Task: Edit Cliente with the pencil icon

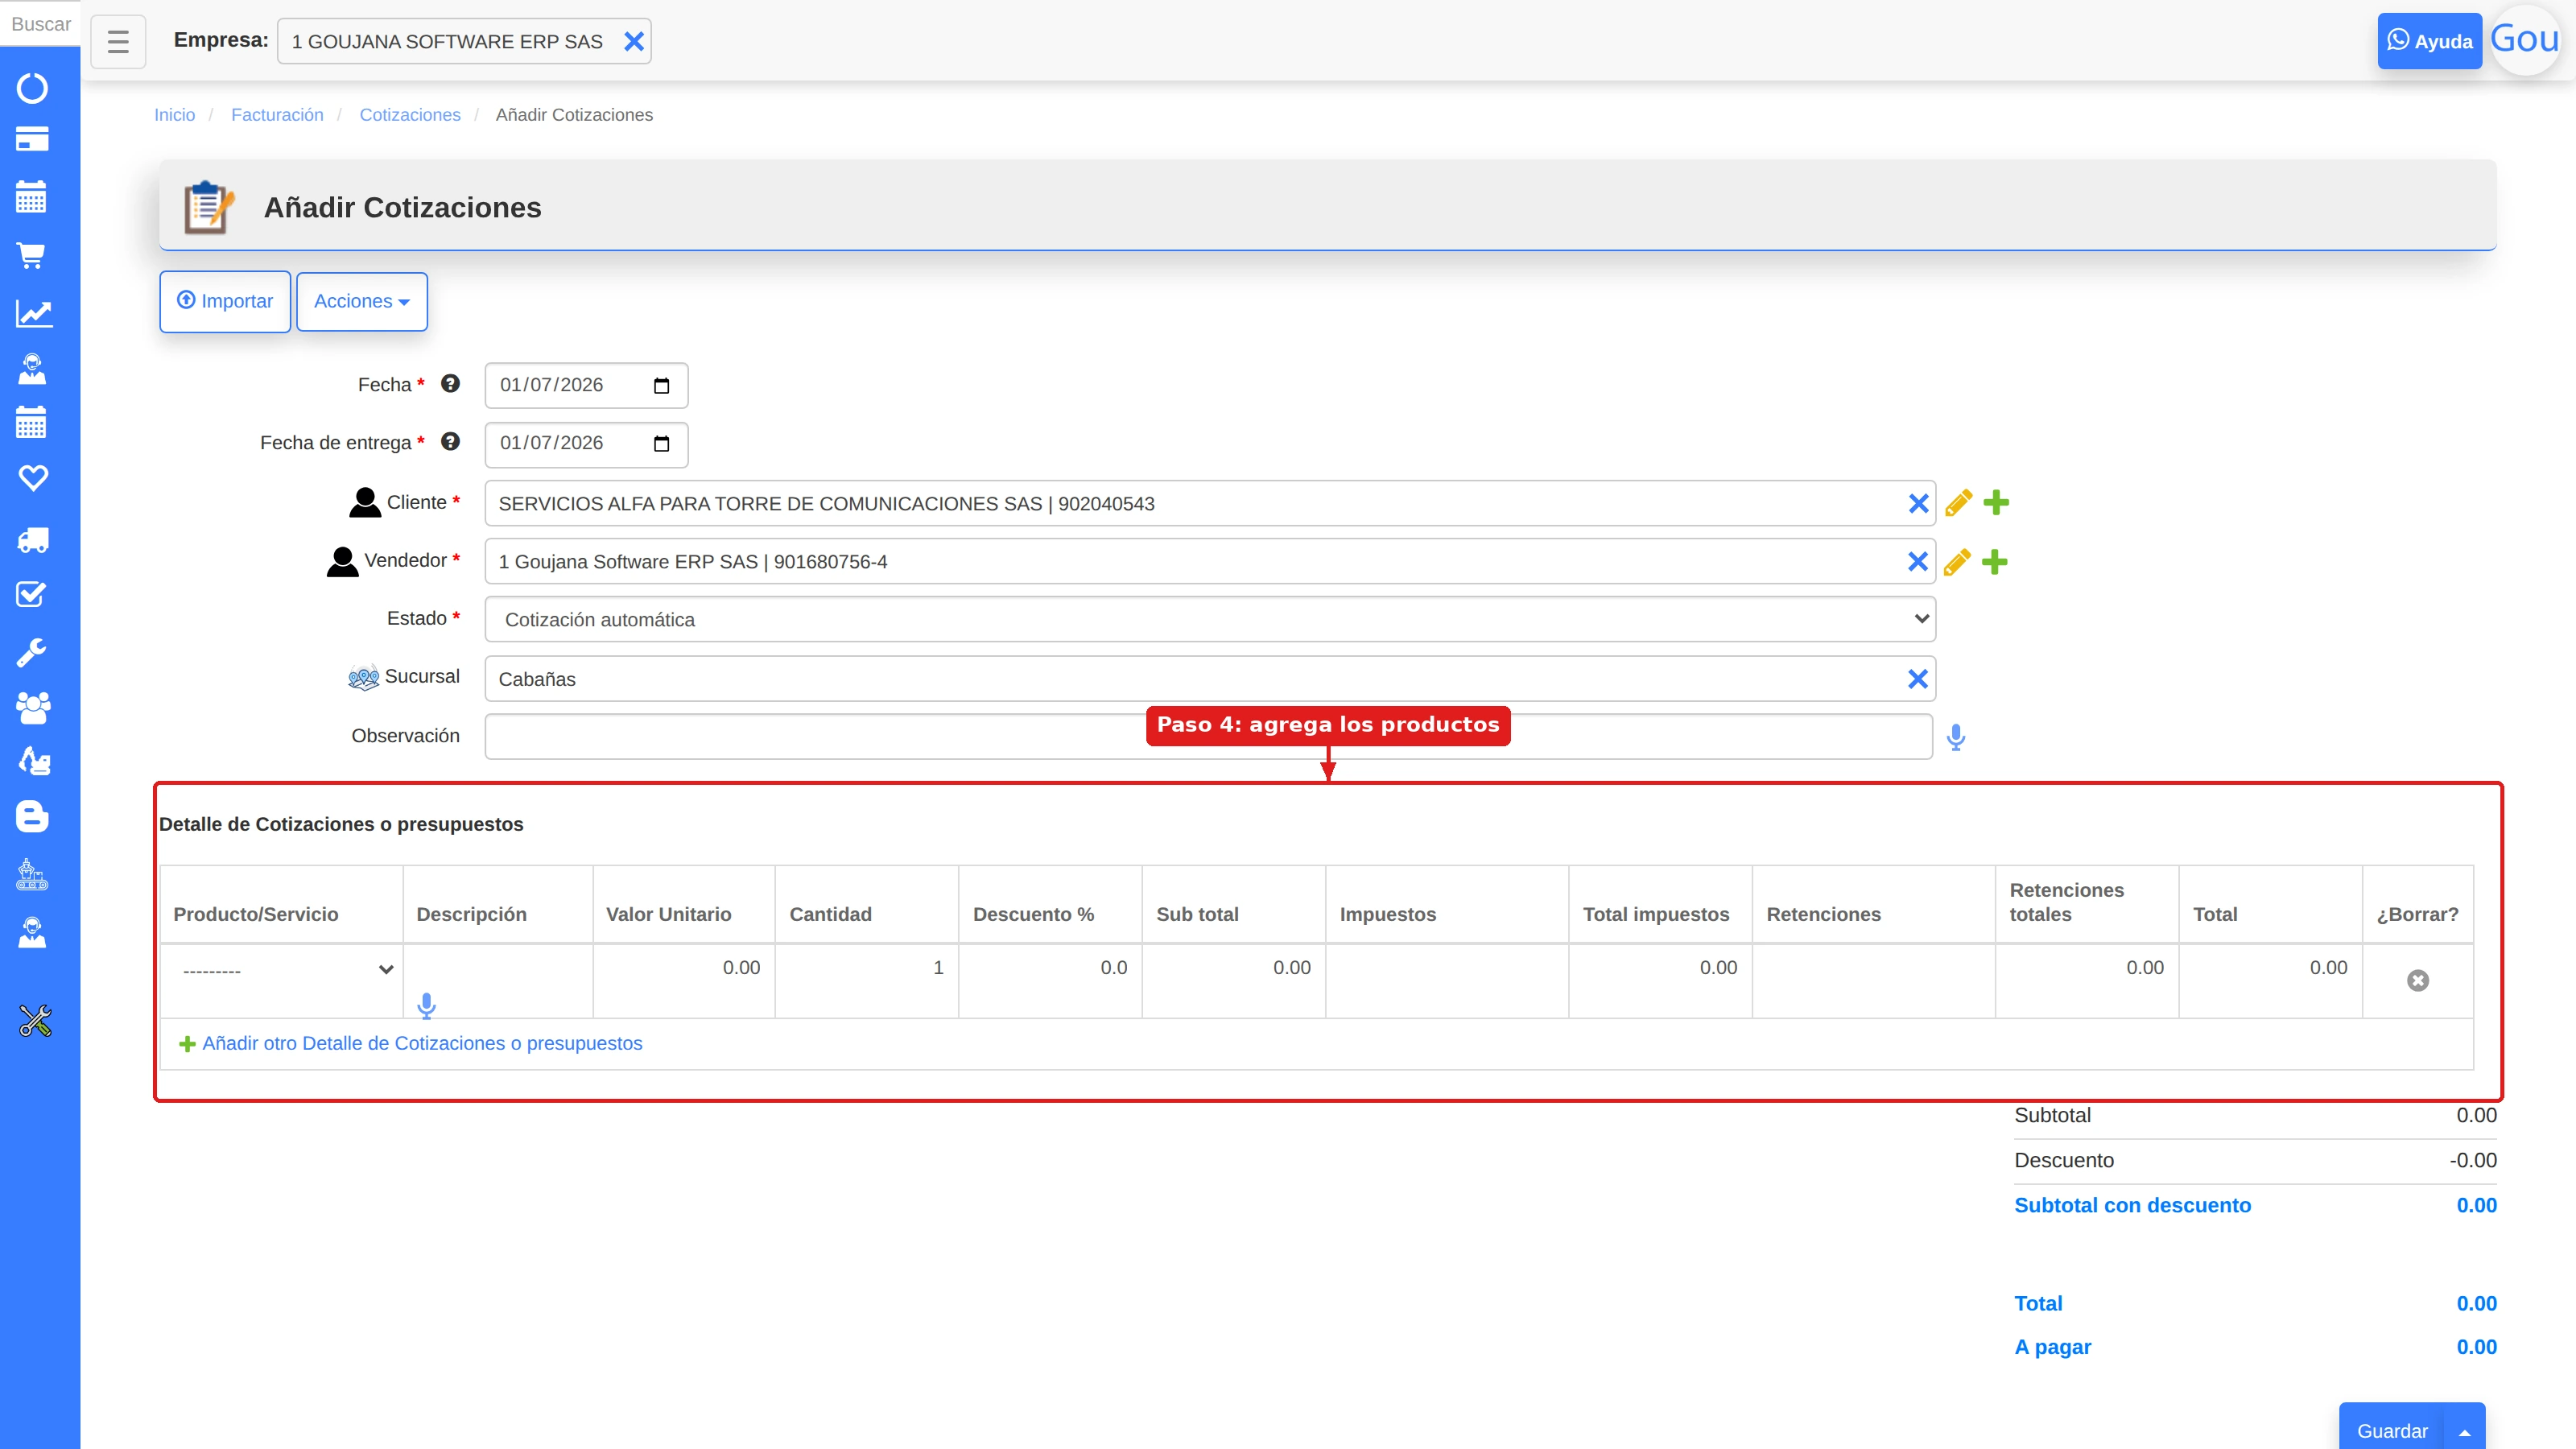Action: coord(1958,503)
